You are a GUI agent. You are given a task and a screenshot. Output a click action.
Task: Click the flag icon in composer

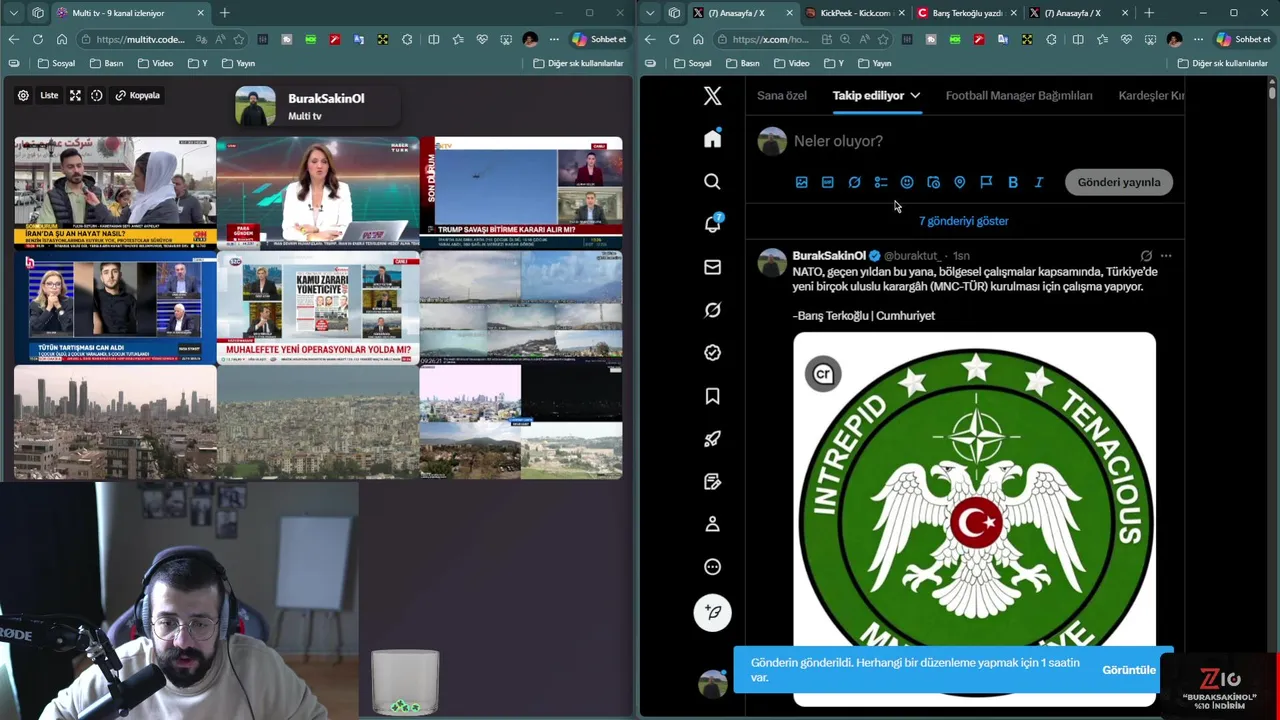(x=986, y=182)
